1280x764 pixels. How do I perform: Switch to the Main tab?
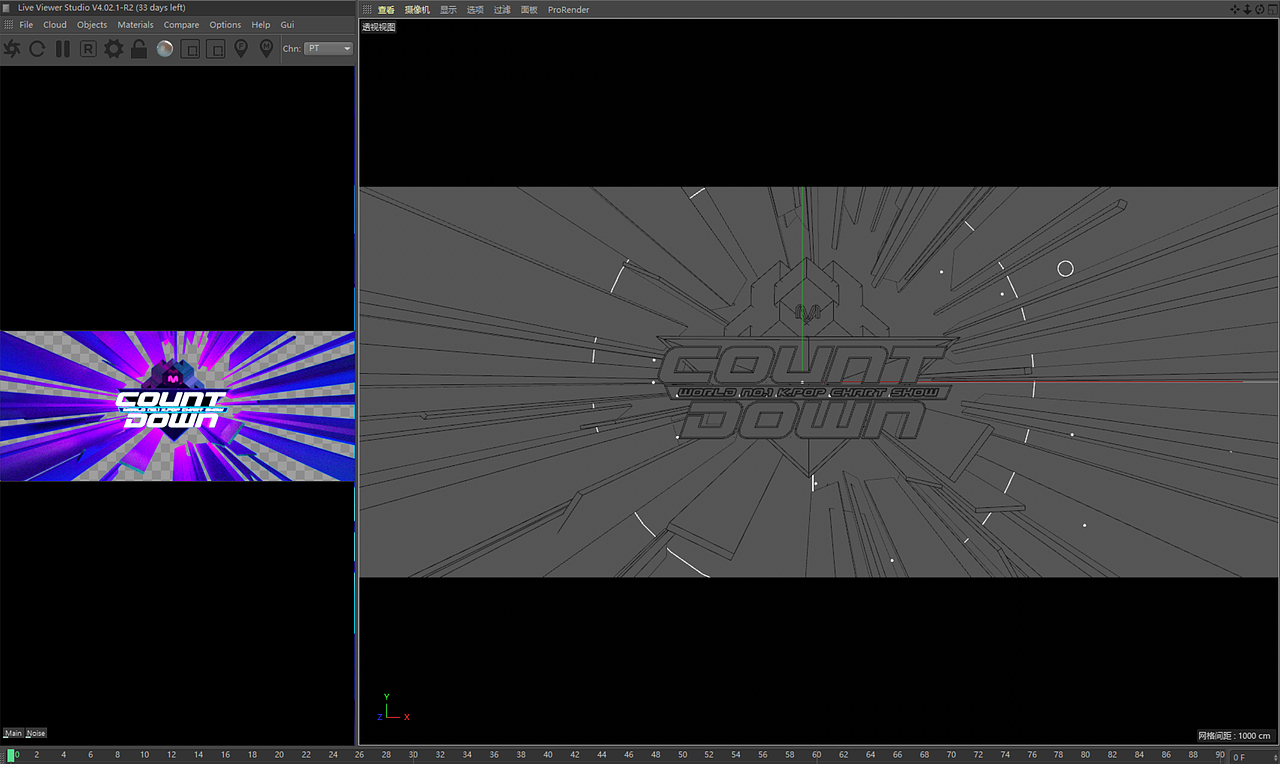click(14, 733)
